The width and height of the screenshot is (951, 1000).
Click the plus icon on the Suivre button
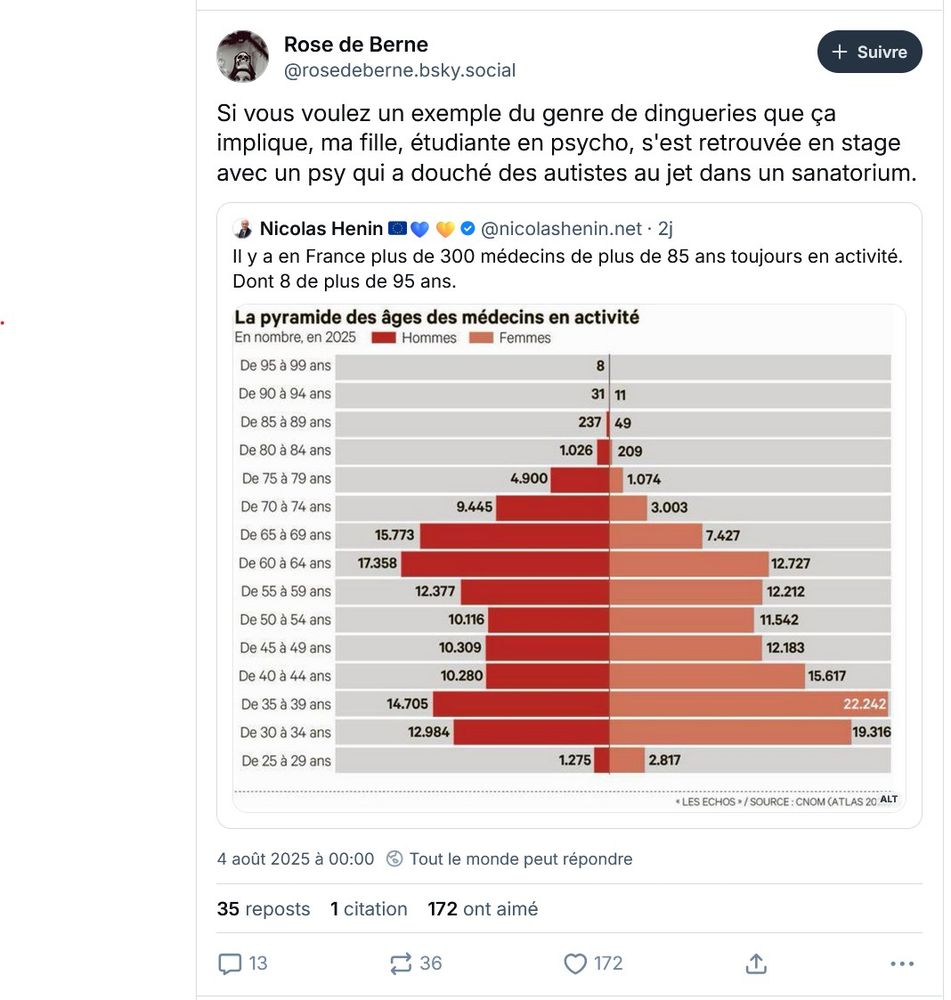pyautogui.click(x=838, y=51)
